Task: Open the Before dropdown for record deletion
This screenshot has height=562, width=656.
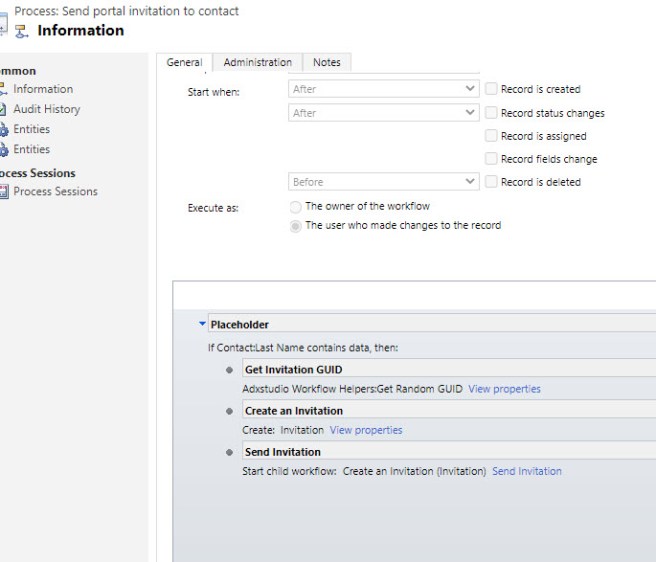Action: (x=384, y=182)
